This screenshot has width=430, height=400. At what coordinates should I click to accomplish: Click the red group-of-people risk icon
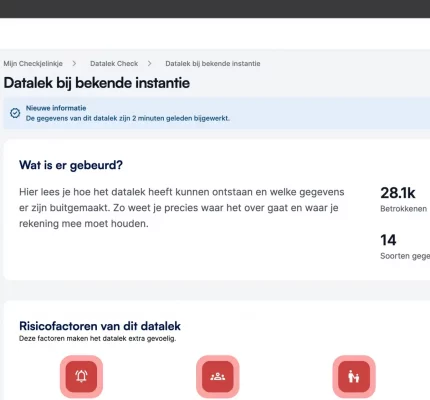click(218, 376)
